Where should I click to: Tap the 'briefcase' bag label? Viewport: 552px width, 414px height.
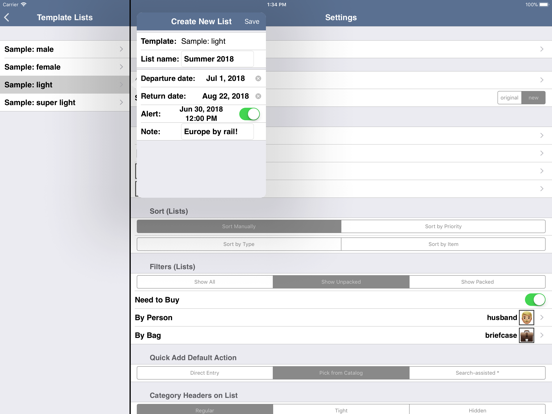click(501, 335)
